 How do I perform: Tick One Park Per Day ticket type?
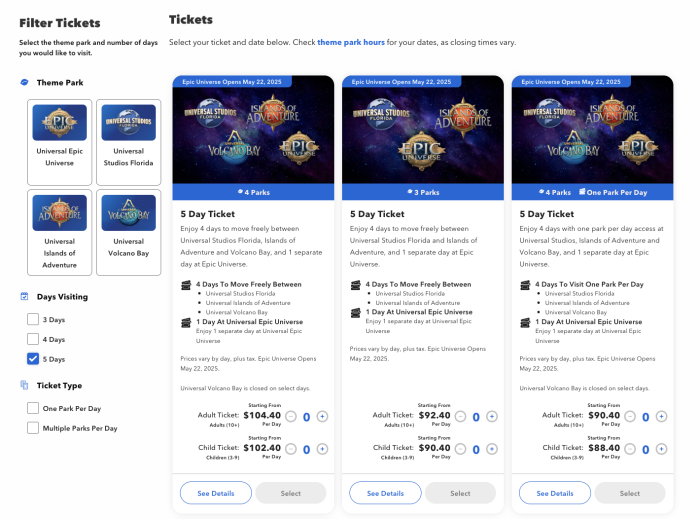click(34, 408)
